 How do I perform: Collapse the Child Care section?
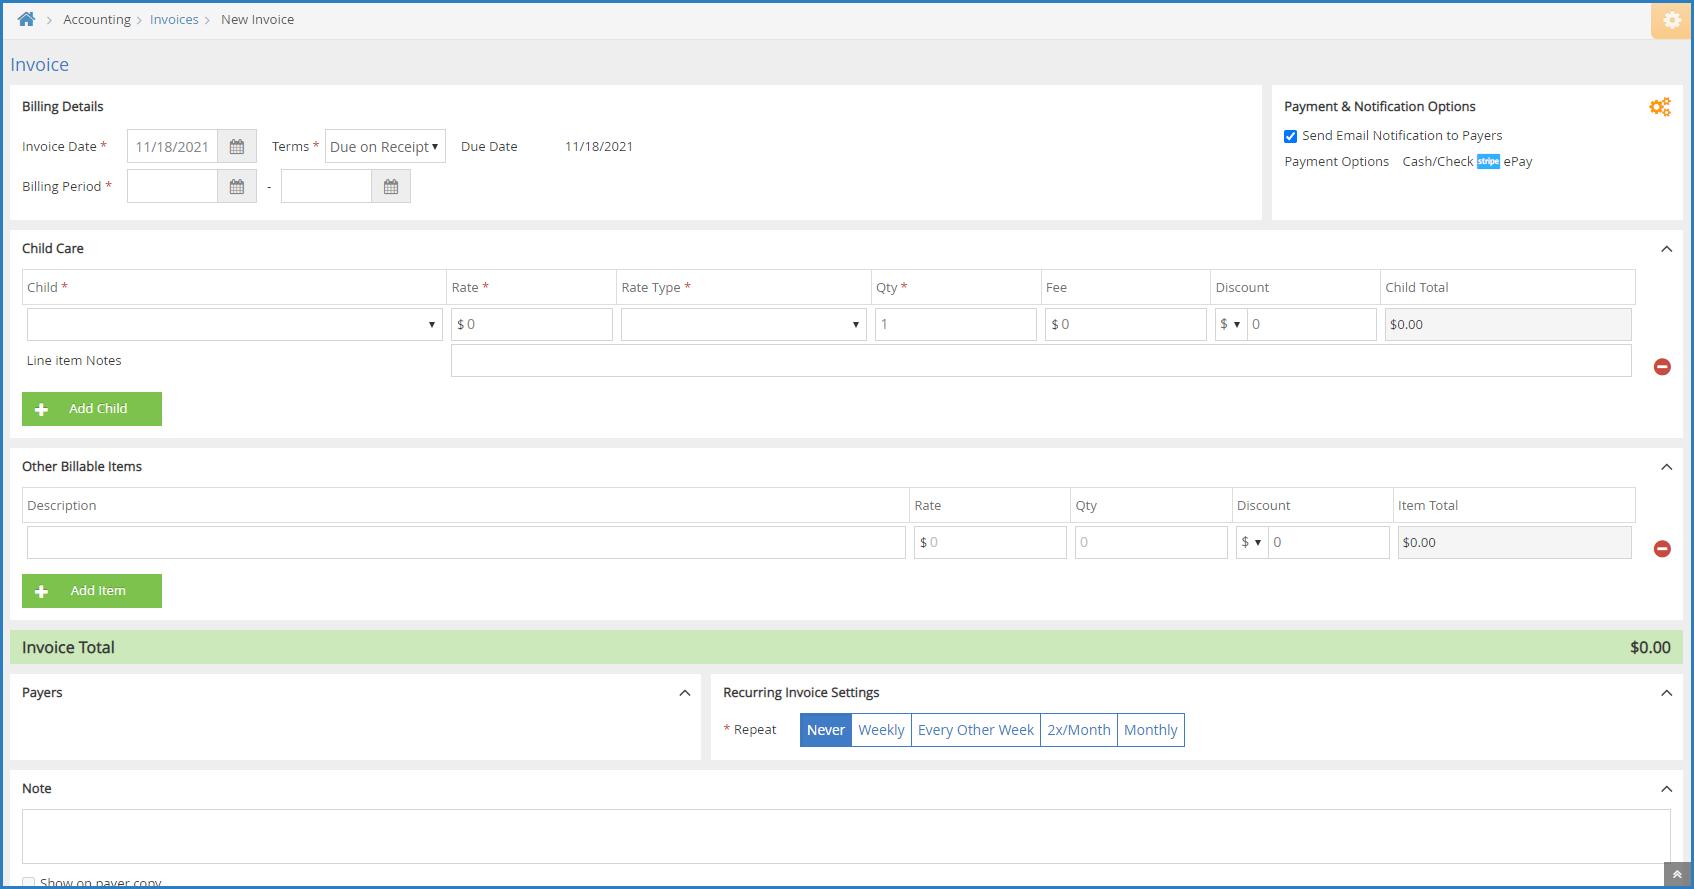(x=1666, y=249)
